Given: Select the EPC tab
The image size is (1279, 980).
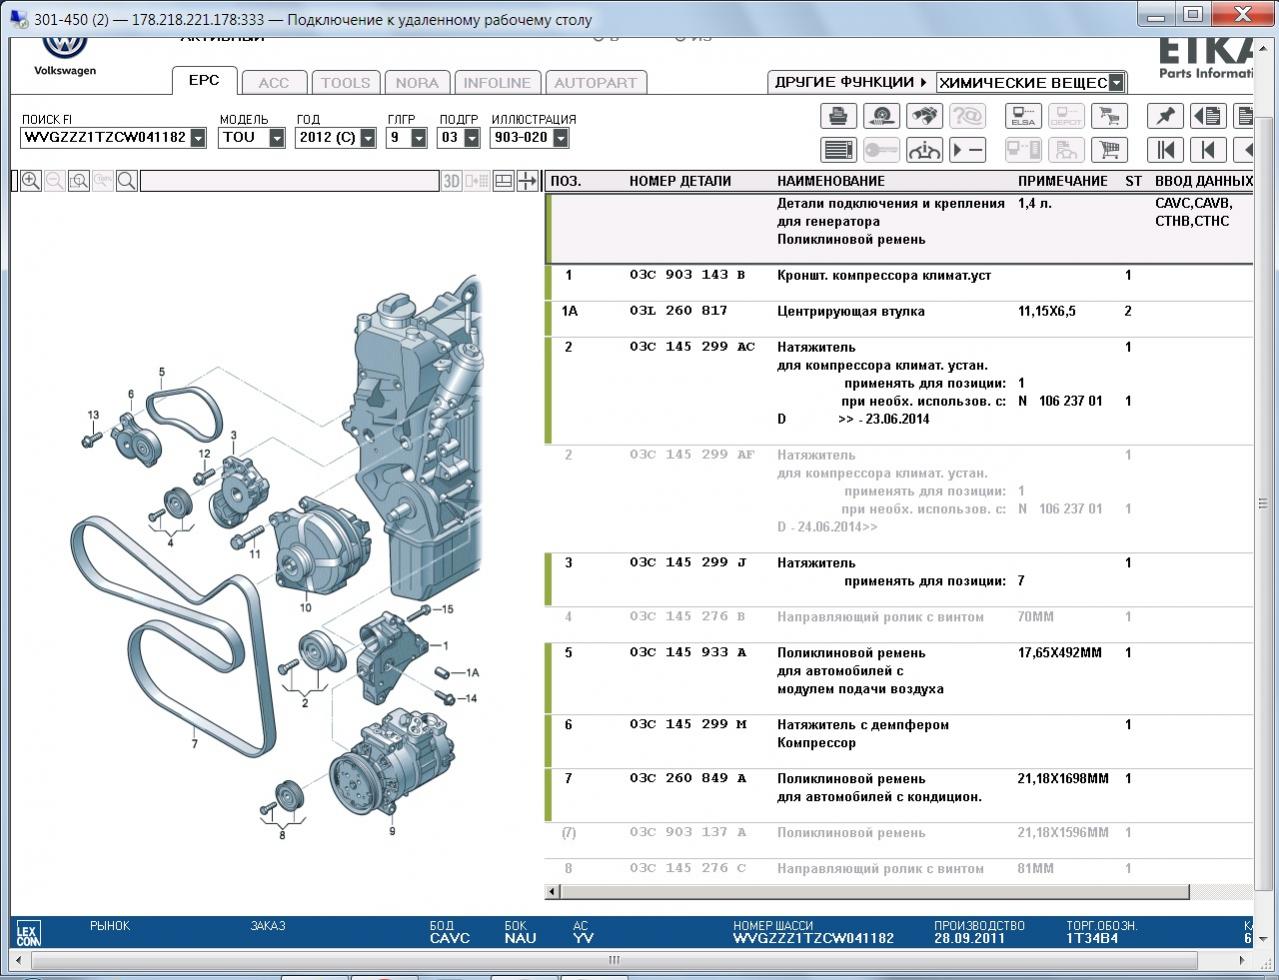Looking at the screenshot, I should 204,81.
